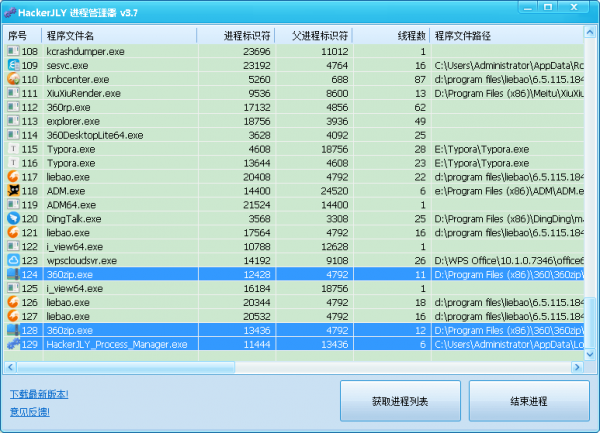This screenshot has width=600, height=433.
Task: Select the explorer.exe process name
Action: coord(73,121)
